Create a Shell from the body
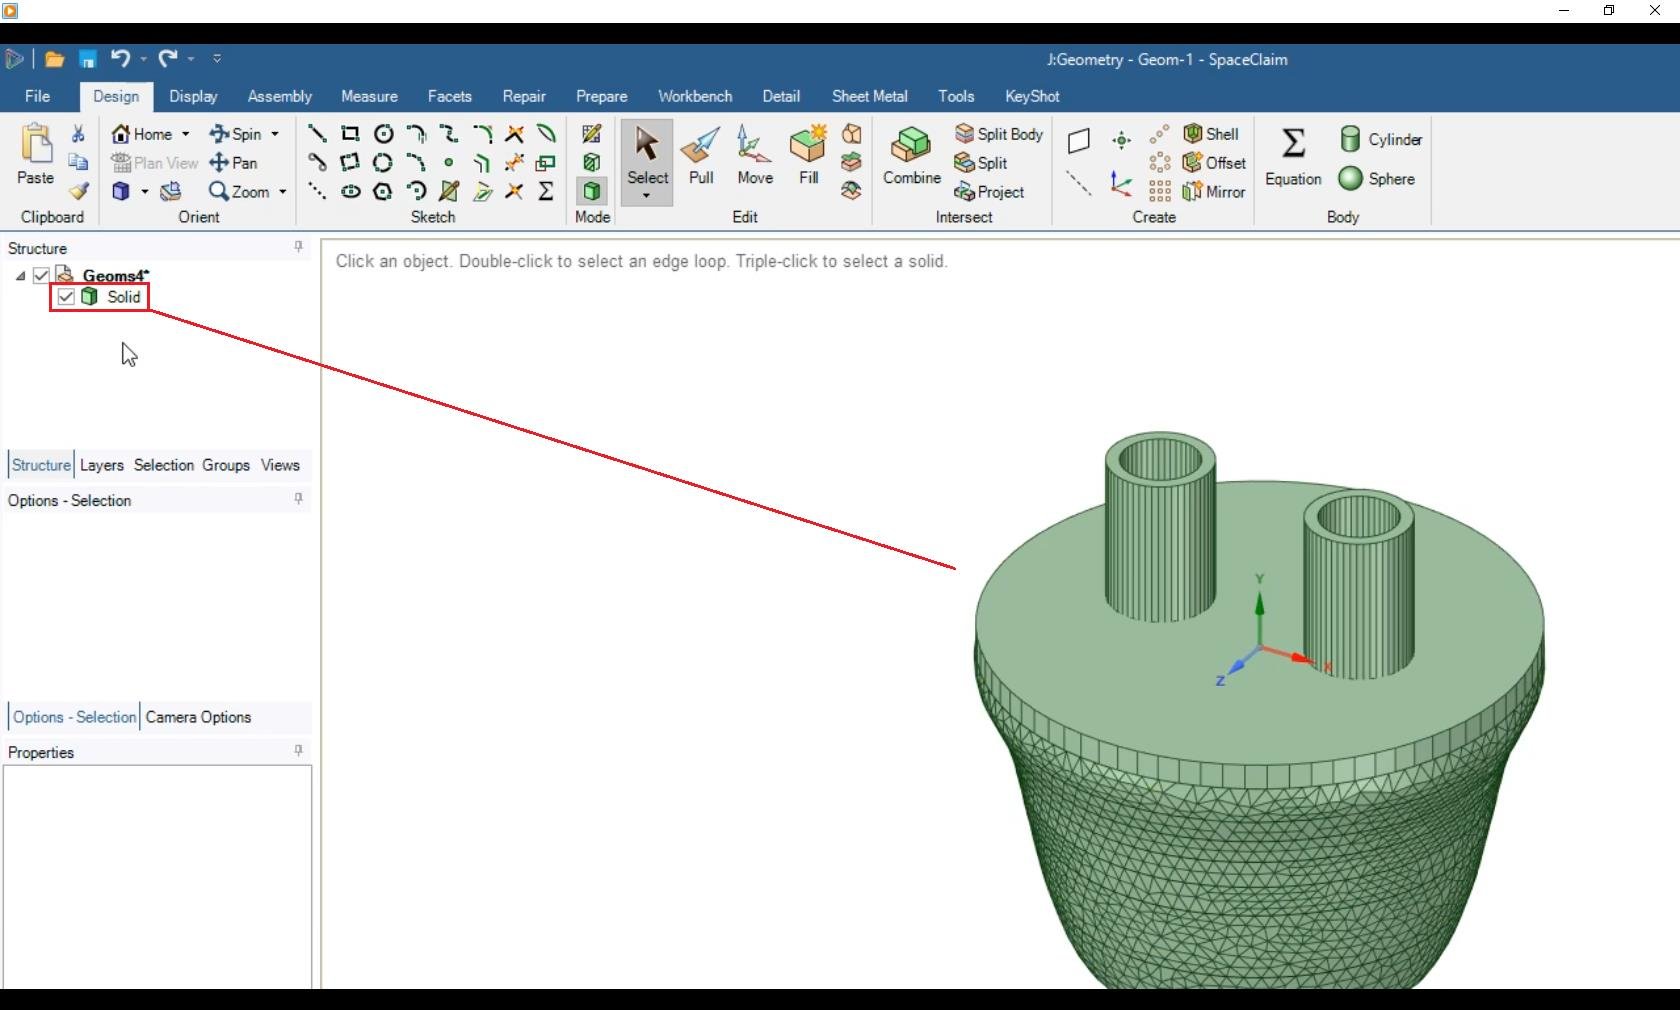This screenshot has height=1010, width=1680. click(x=1213, y=133)
